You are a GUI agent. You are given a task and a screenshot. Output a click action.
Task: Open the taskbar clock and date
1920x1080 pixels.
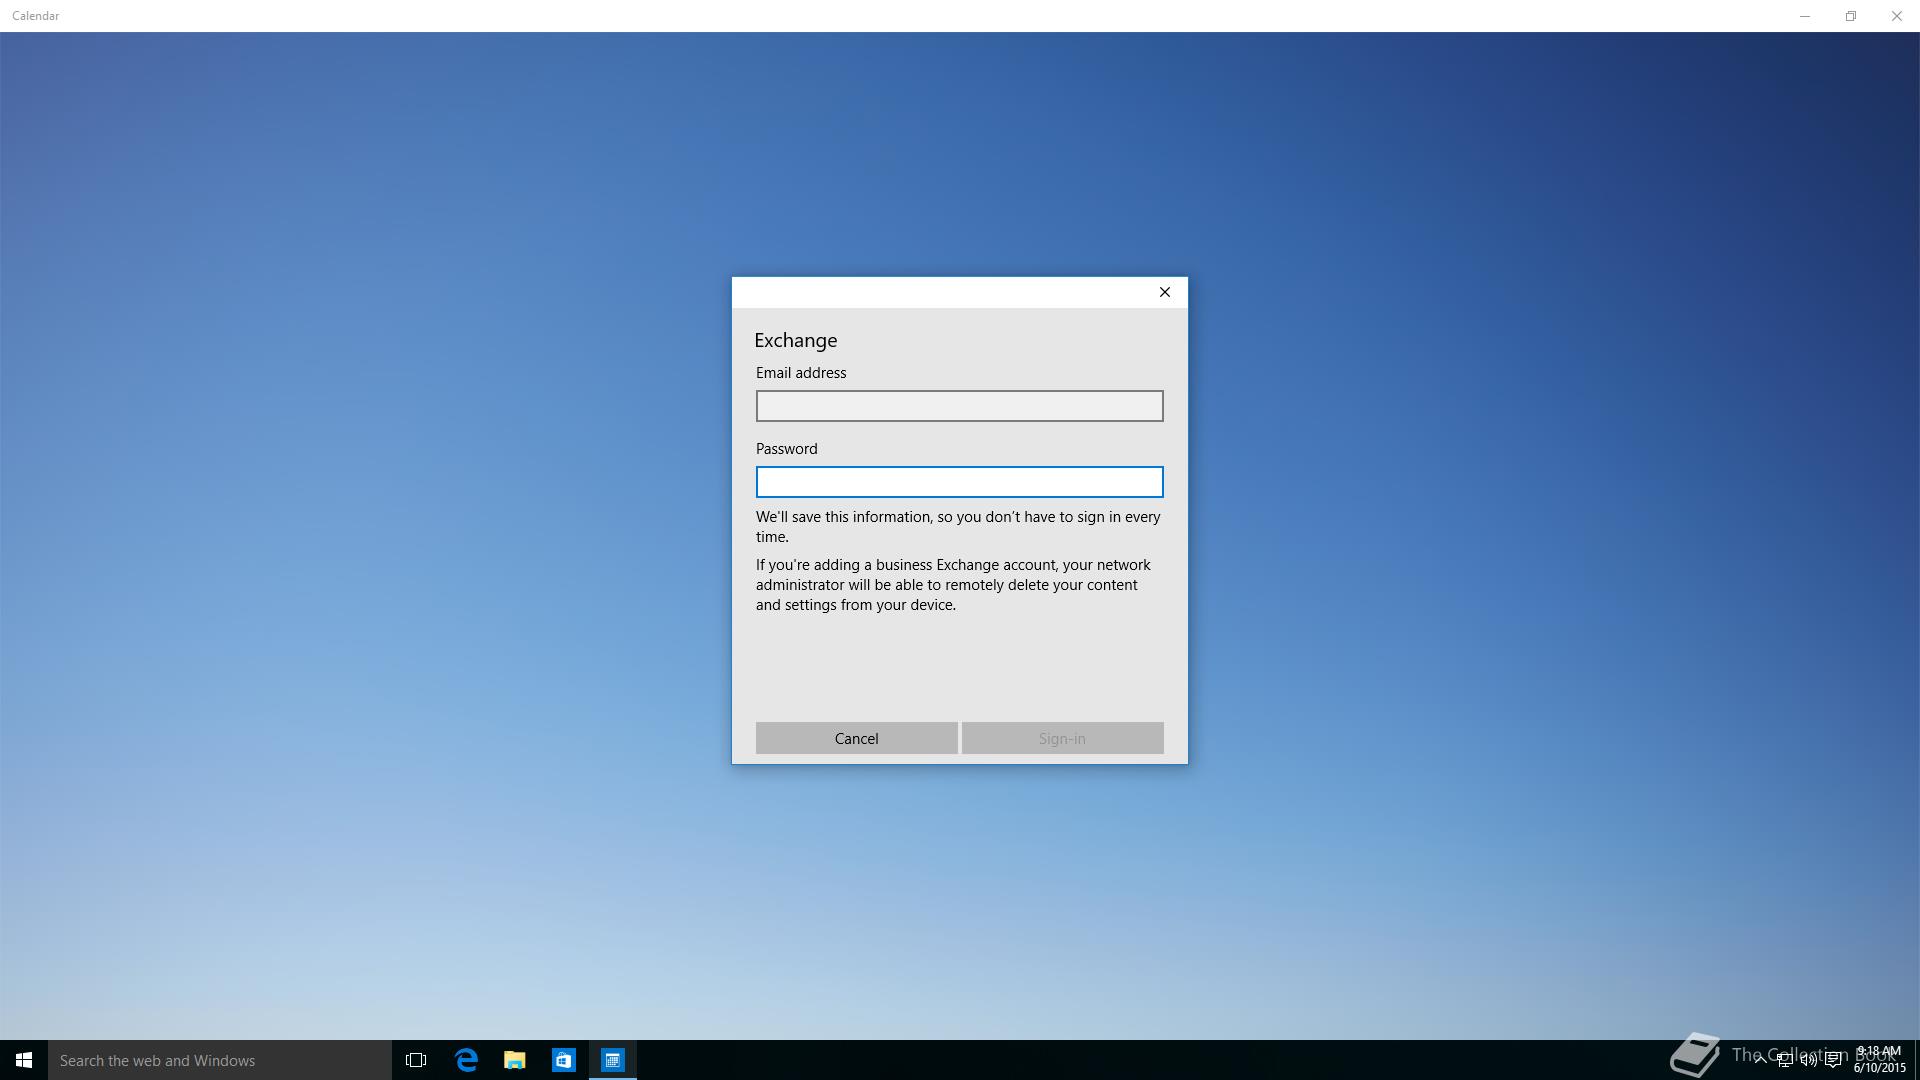(x=1879, y=1060)
